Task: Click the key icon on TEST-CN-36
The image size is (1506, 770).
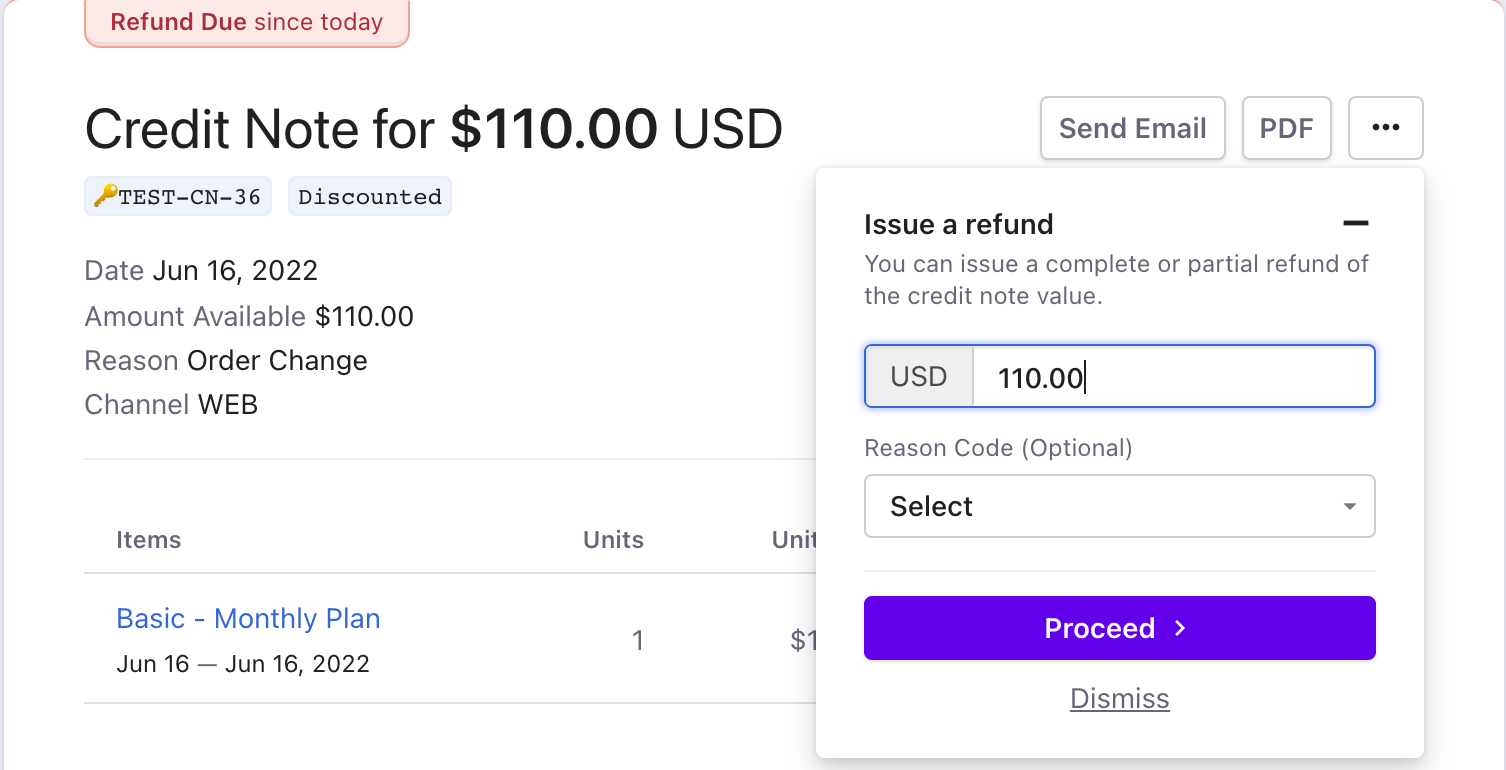Action: coord(105,197)
